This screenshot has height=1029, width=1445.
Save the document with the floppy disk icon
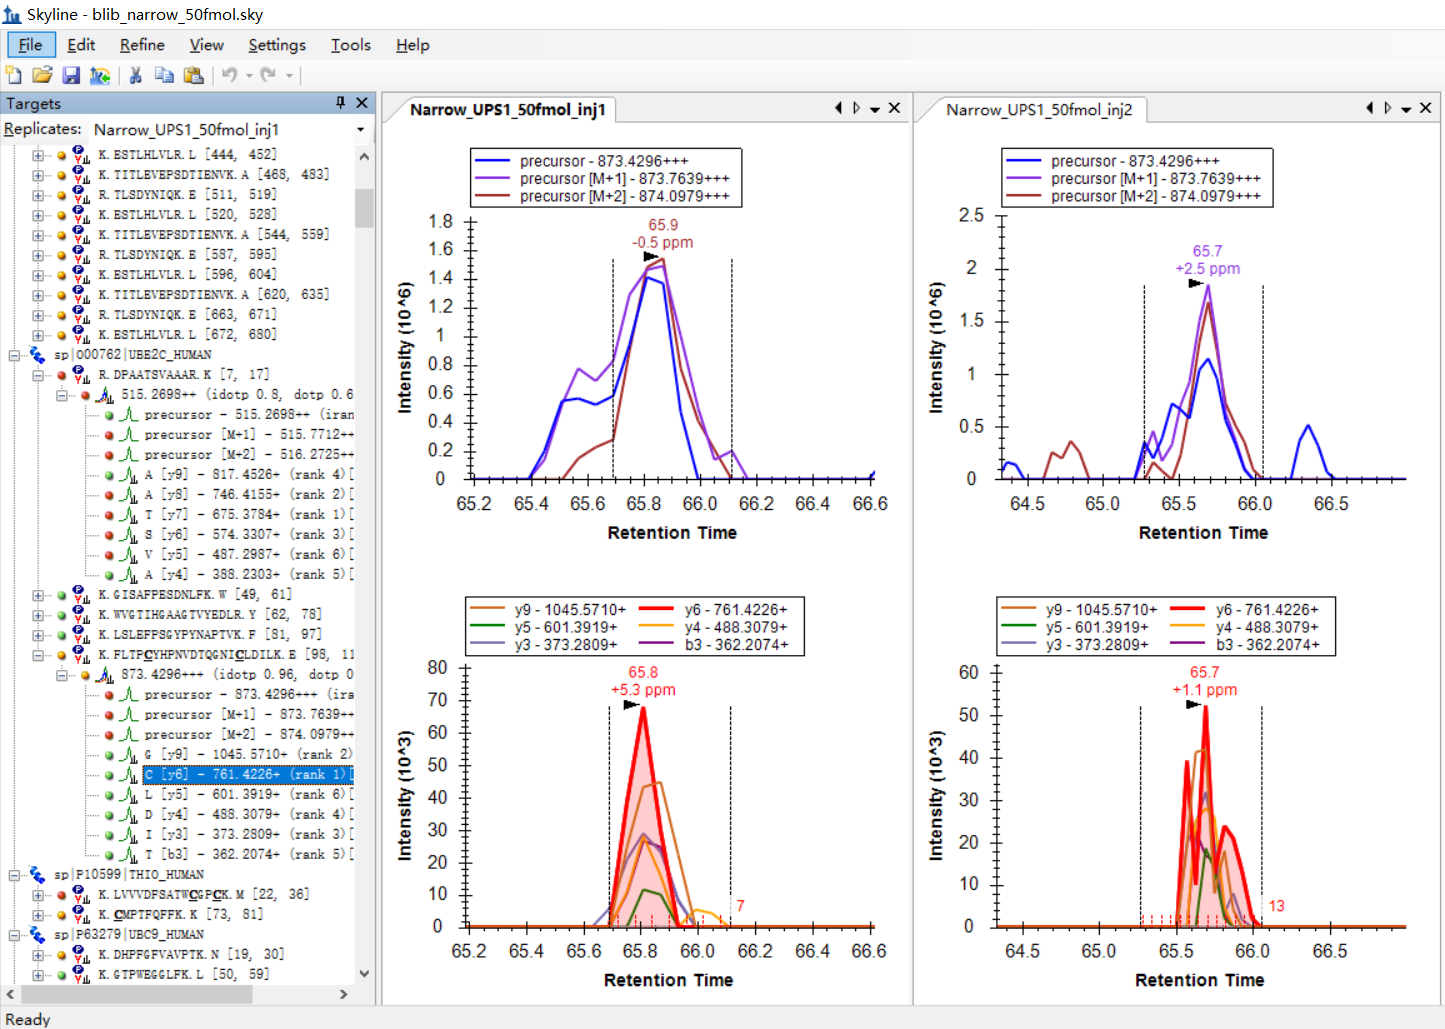(71, 75)
